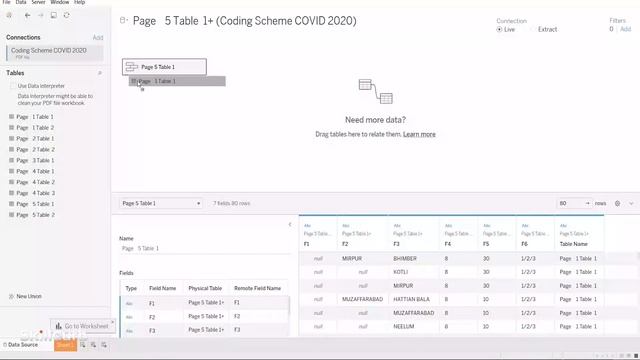The image size is (640, 360).
Task: Expand the data grid options chevron
Action: (631, 203)
